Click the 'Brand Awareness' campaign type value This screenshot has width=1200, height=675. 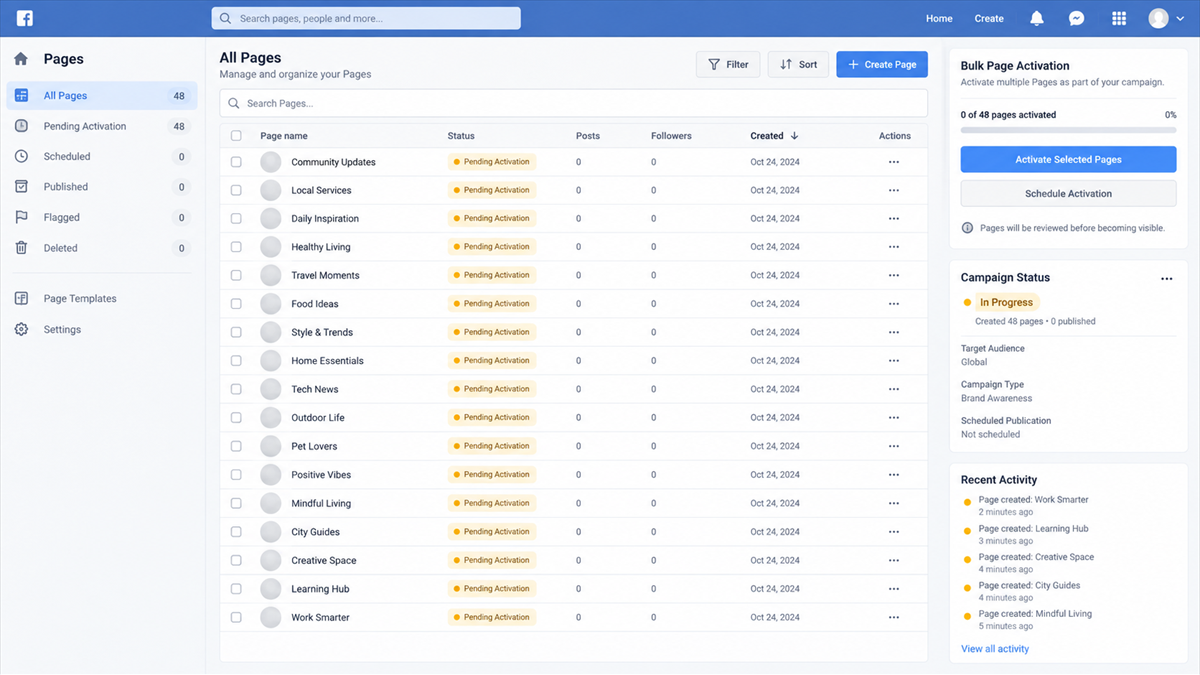click(996, 399)
